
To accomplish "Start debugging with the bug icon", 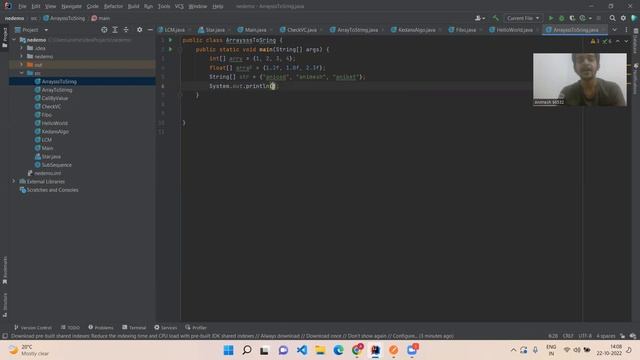I will click(561, 18).
